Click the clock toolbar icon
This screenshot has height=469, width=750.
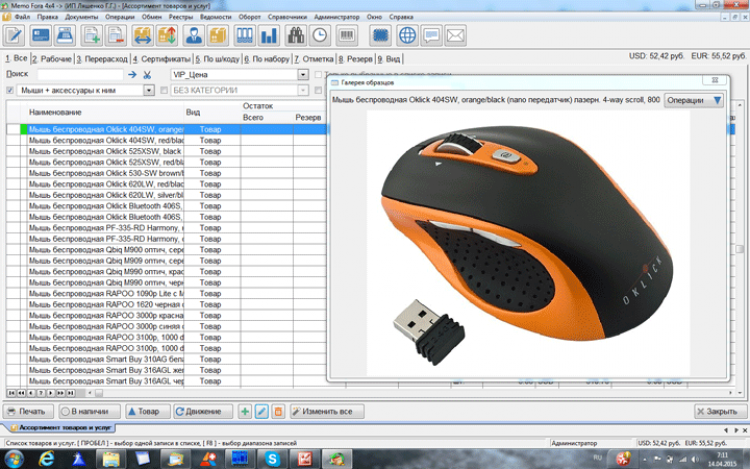[x=320, y=36]
